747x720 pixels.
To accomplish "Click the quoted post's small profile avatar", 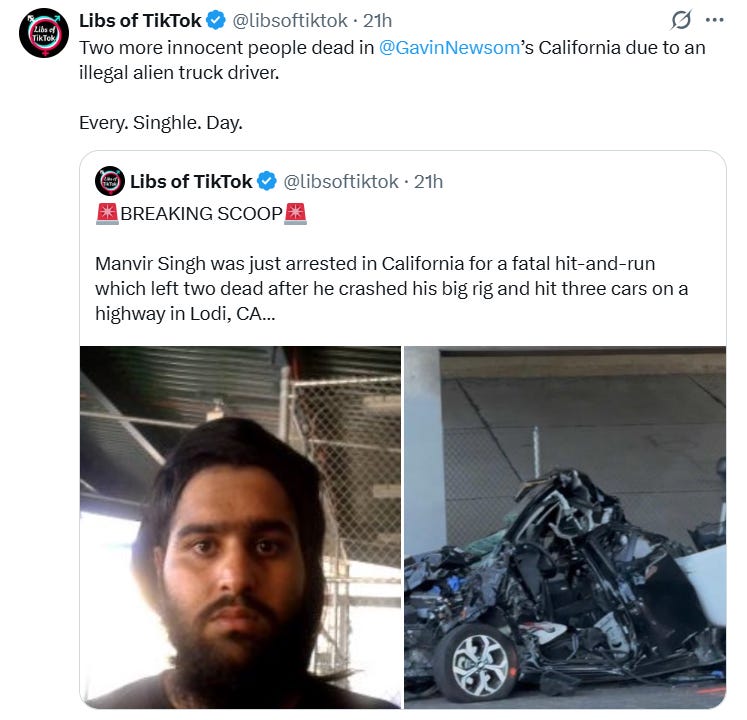I will [x=110, y=181].
